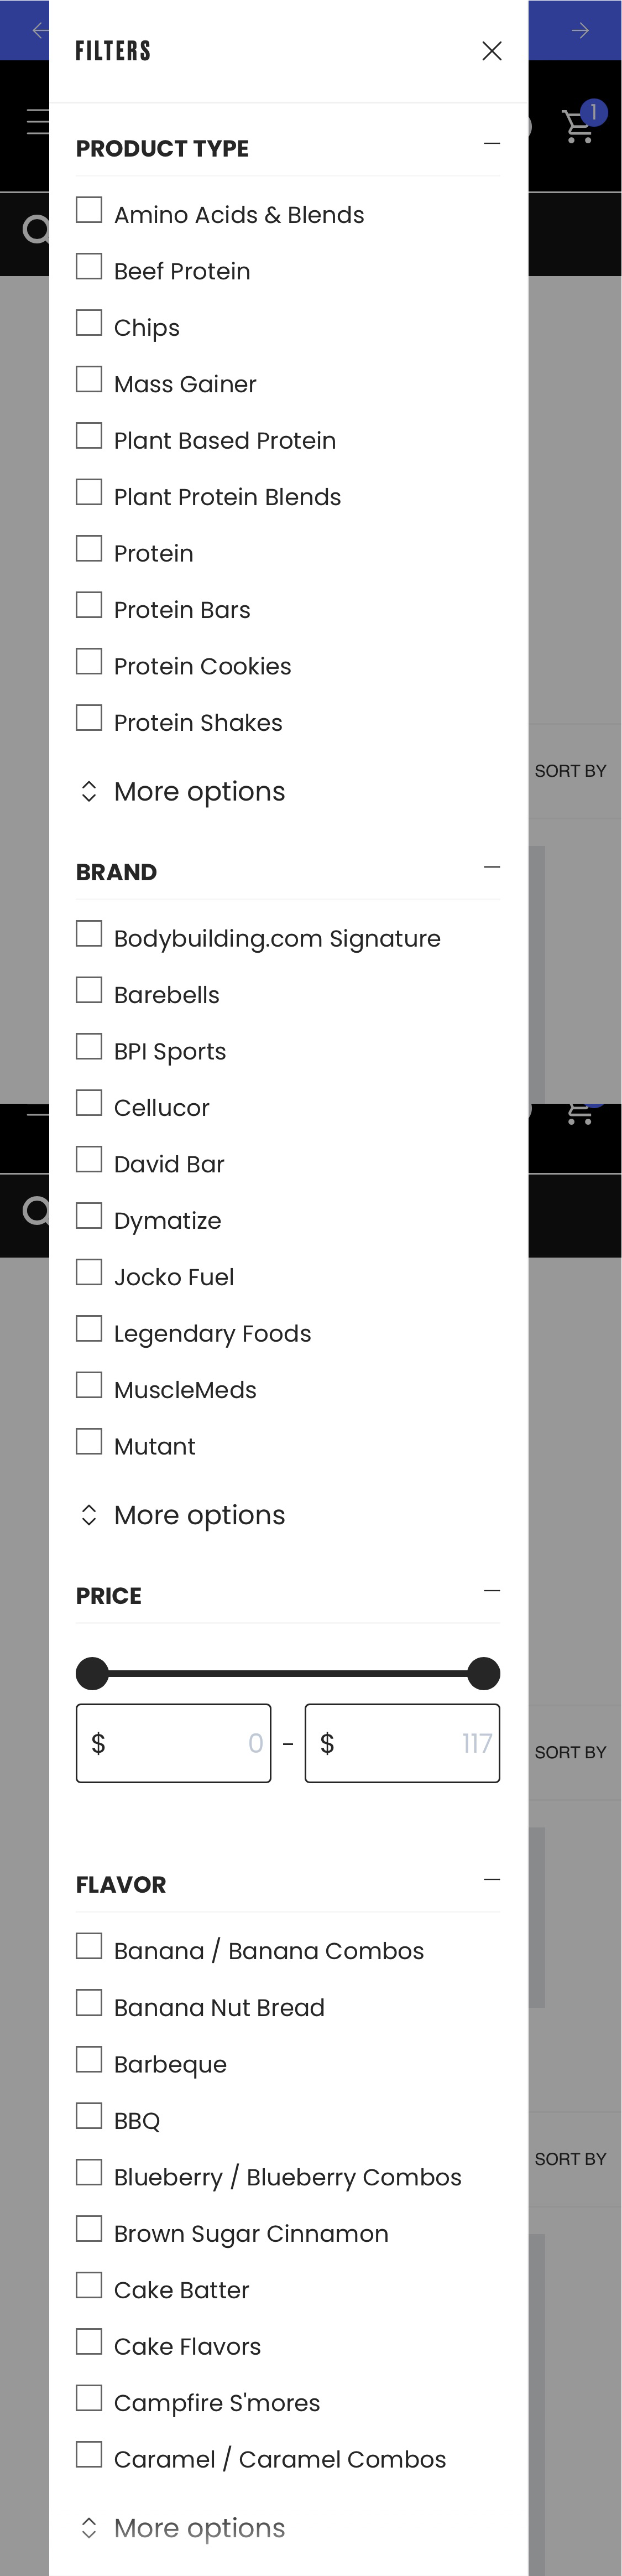Show More options under BRAND
Image resolution: width=622 pixels, height=2576 pixels.
[x=181, y=1514]
